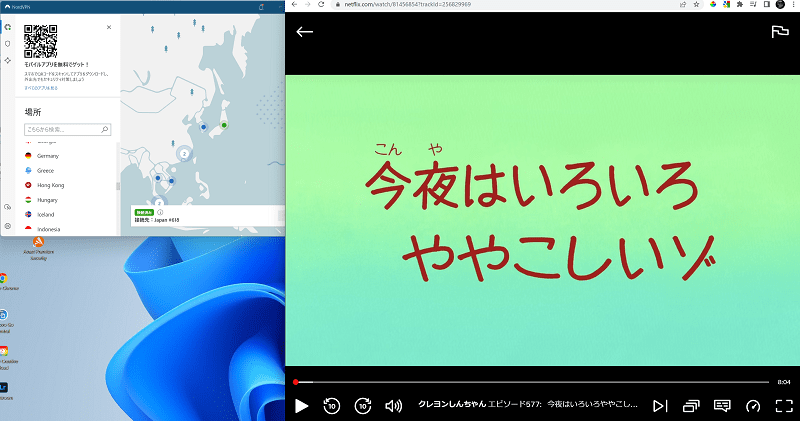Screen dimensions: 800x421
Task: Select Greece in the country list
Action: pos(67,170)
